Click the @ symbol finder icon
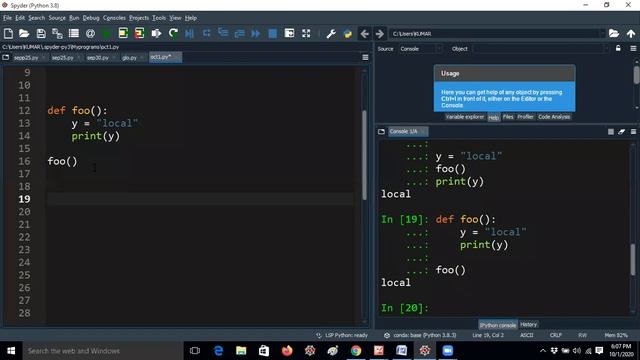Viewport: 640px width, 360px height. point(90,33)
